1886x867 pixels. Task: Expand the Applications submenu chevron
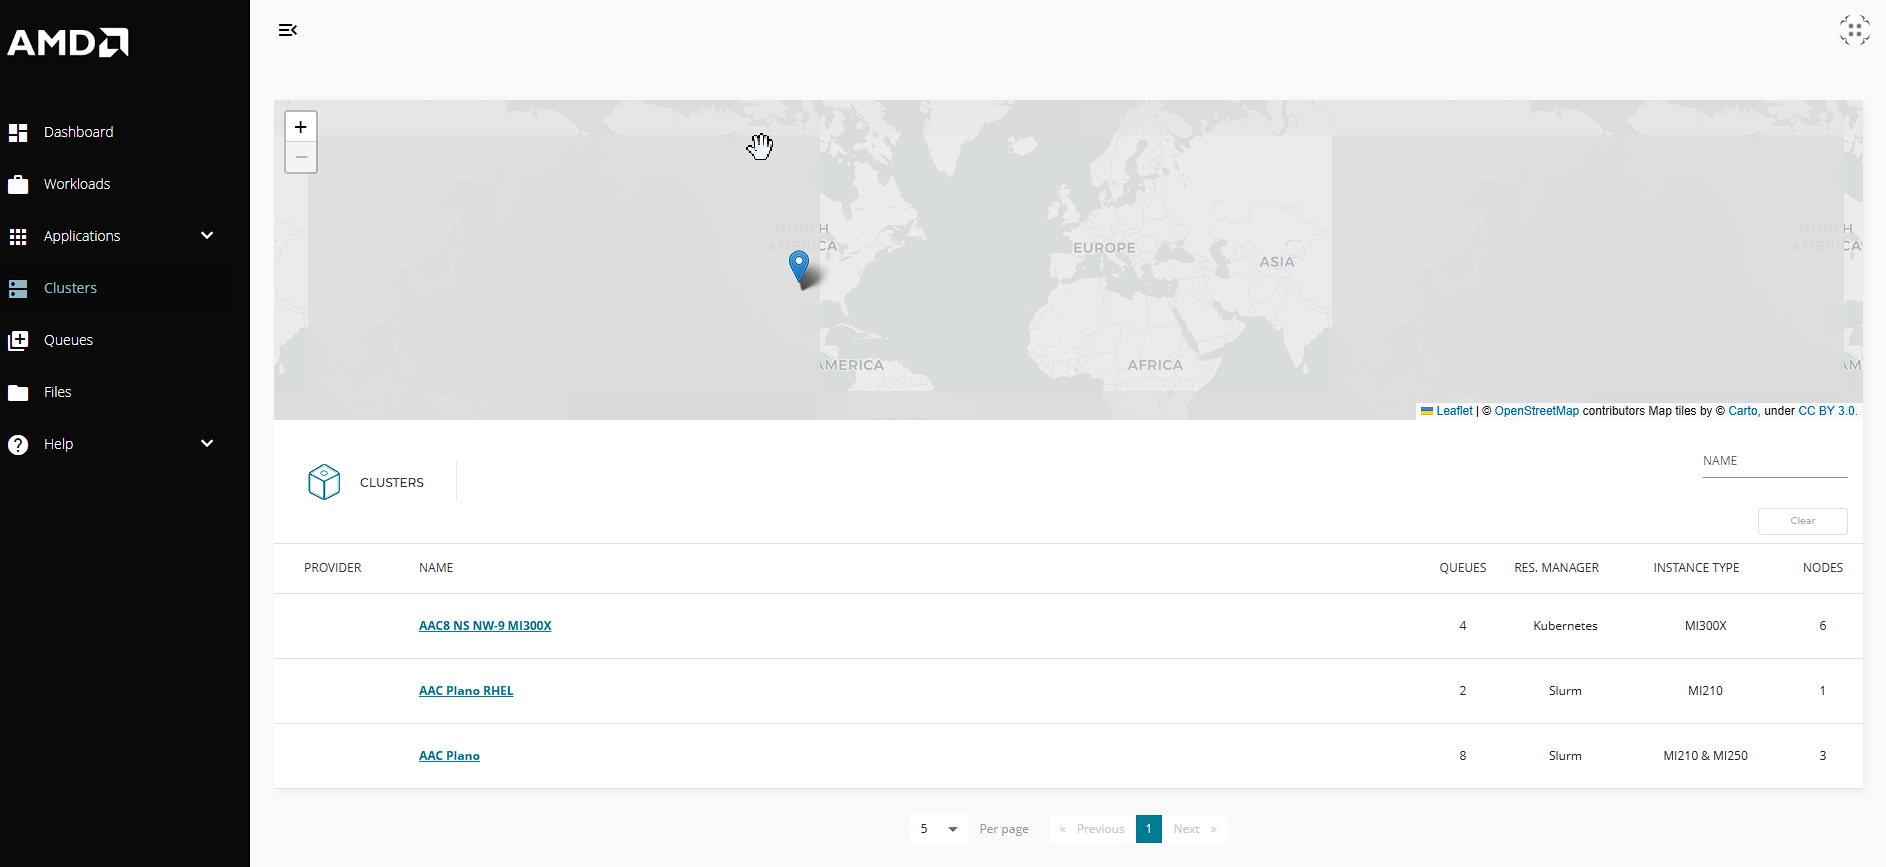click(207, 236)
